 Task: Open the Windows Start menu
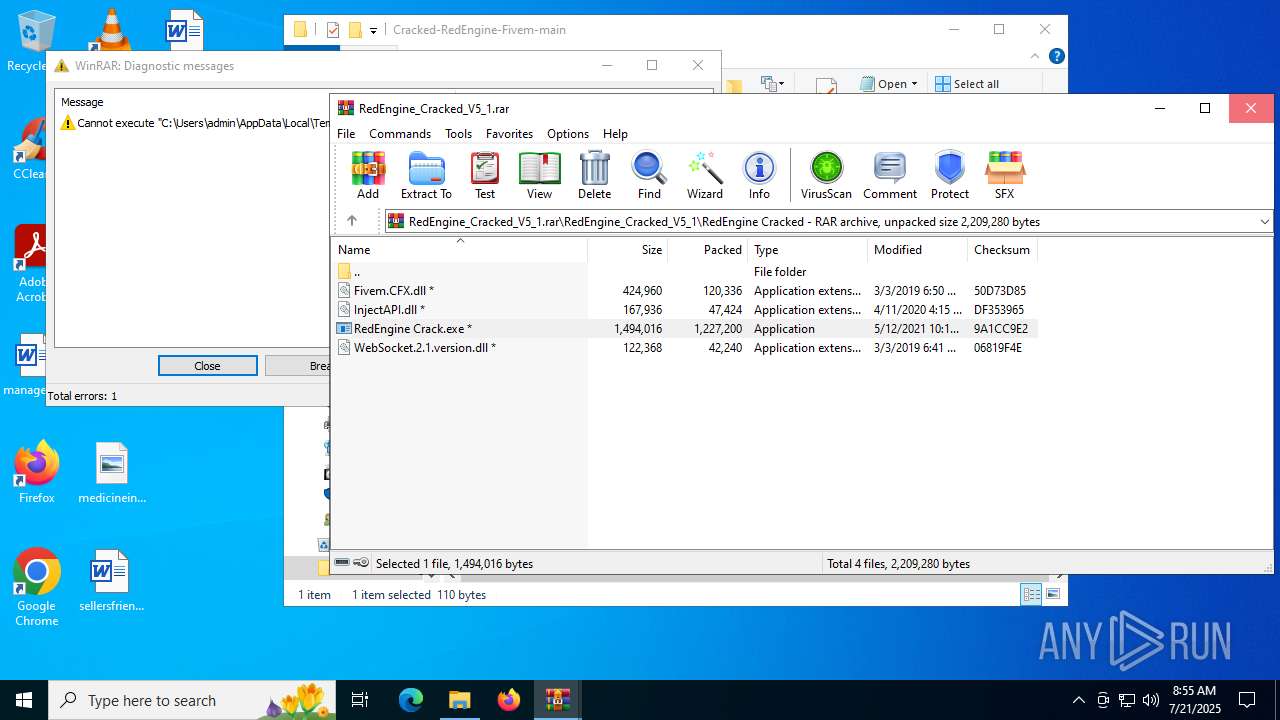(x=24, y=700)
